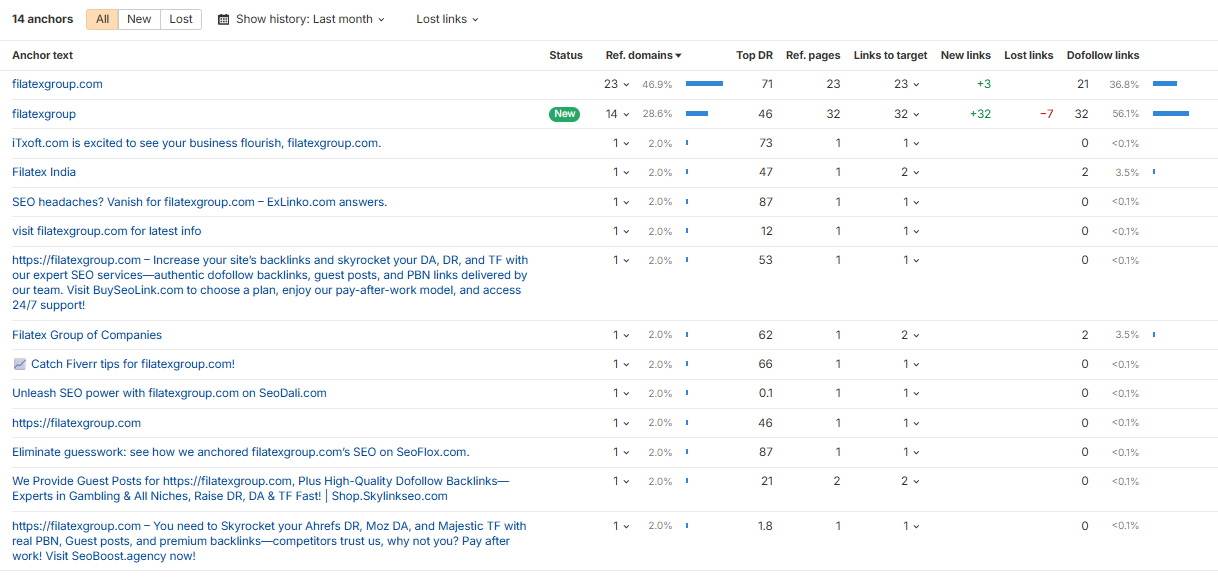1218x580 pixels.
Task: Sort by Dofollow links column header
Action: tap(1102, 56)
